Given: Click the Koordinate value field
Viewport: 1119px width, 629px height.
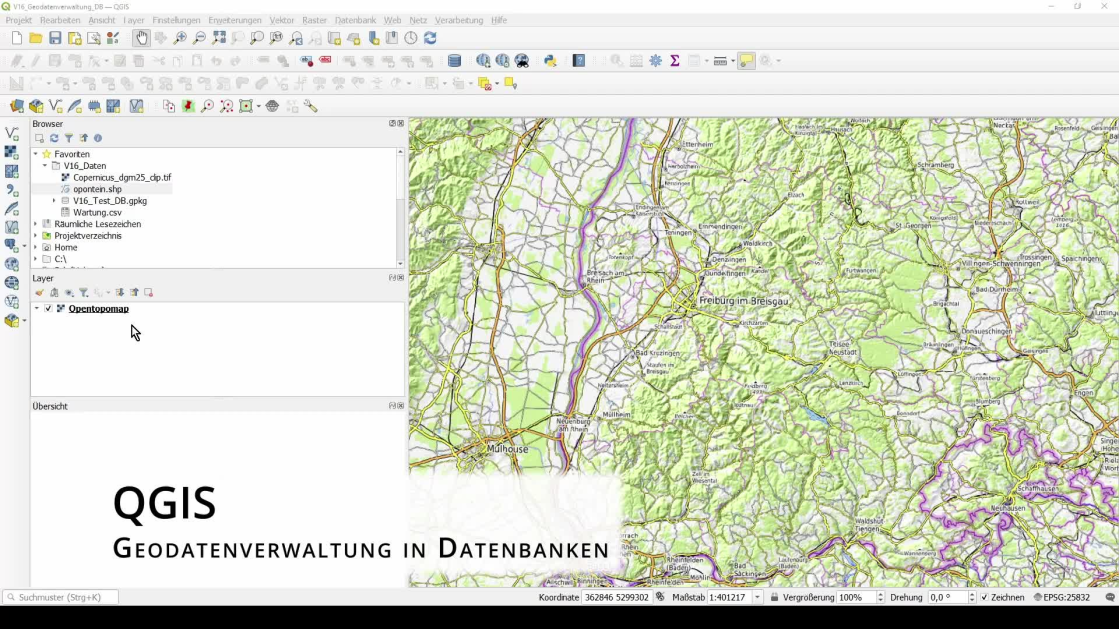Looking at the screenshot, I should pyautogui.click(x=617, y=597).
